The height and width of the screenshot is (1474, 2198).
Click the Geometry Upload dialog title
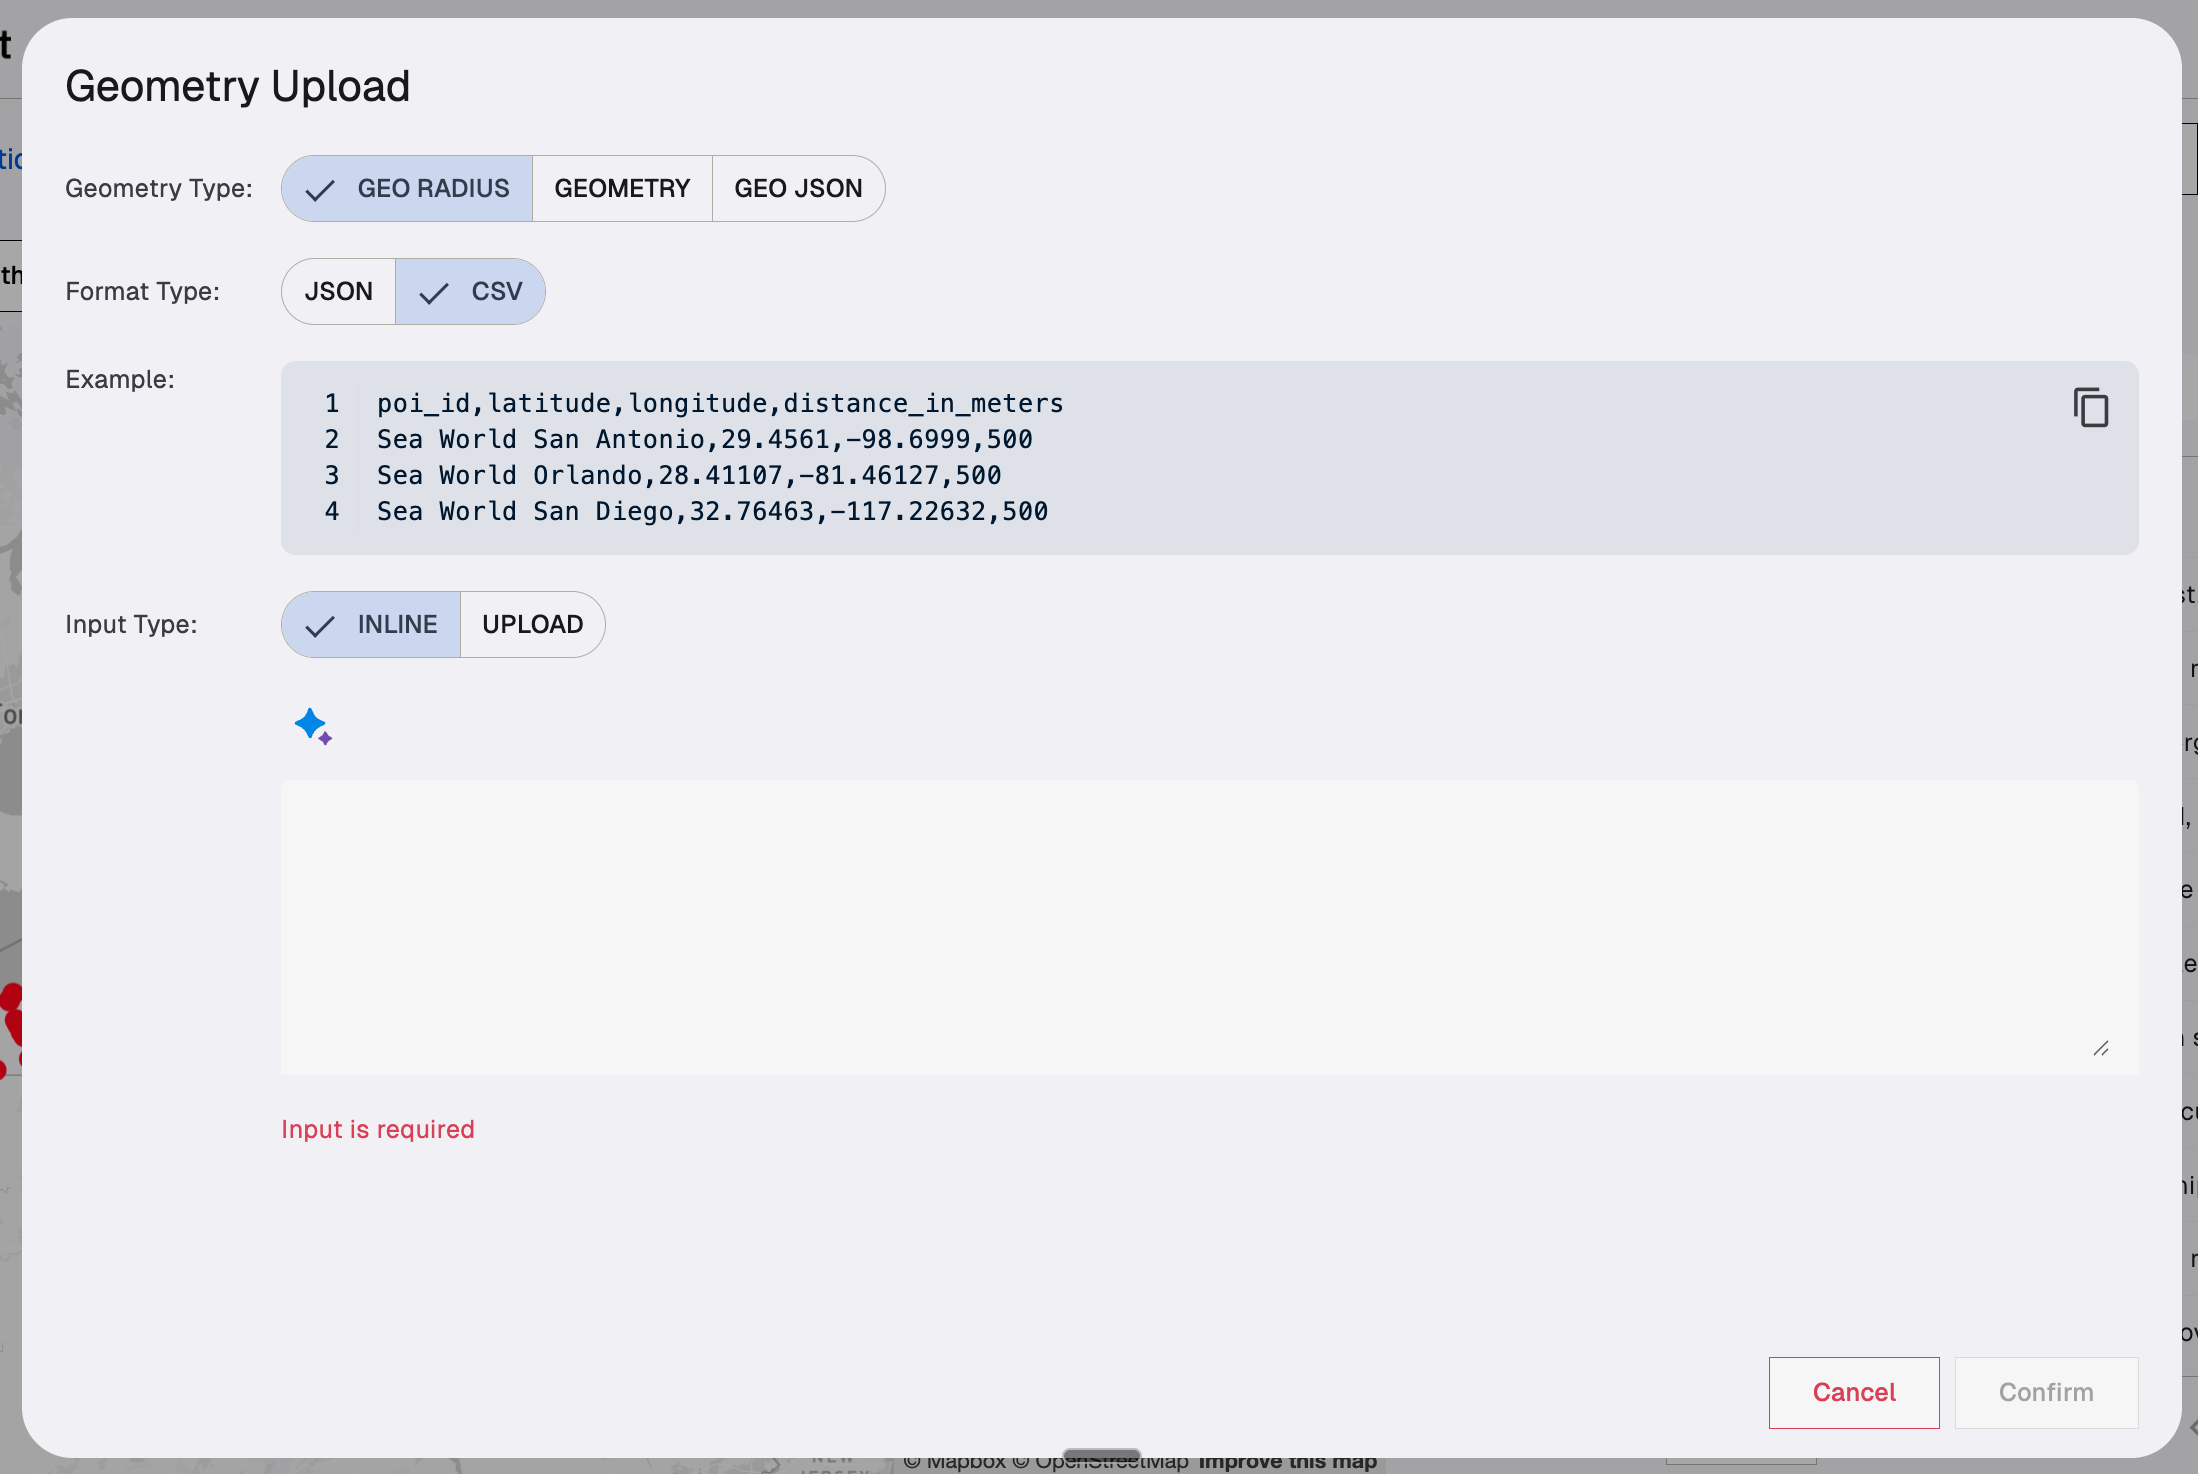click(238, 87)
